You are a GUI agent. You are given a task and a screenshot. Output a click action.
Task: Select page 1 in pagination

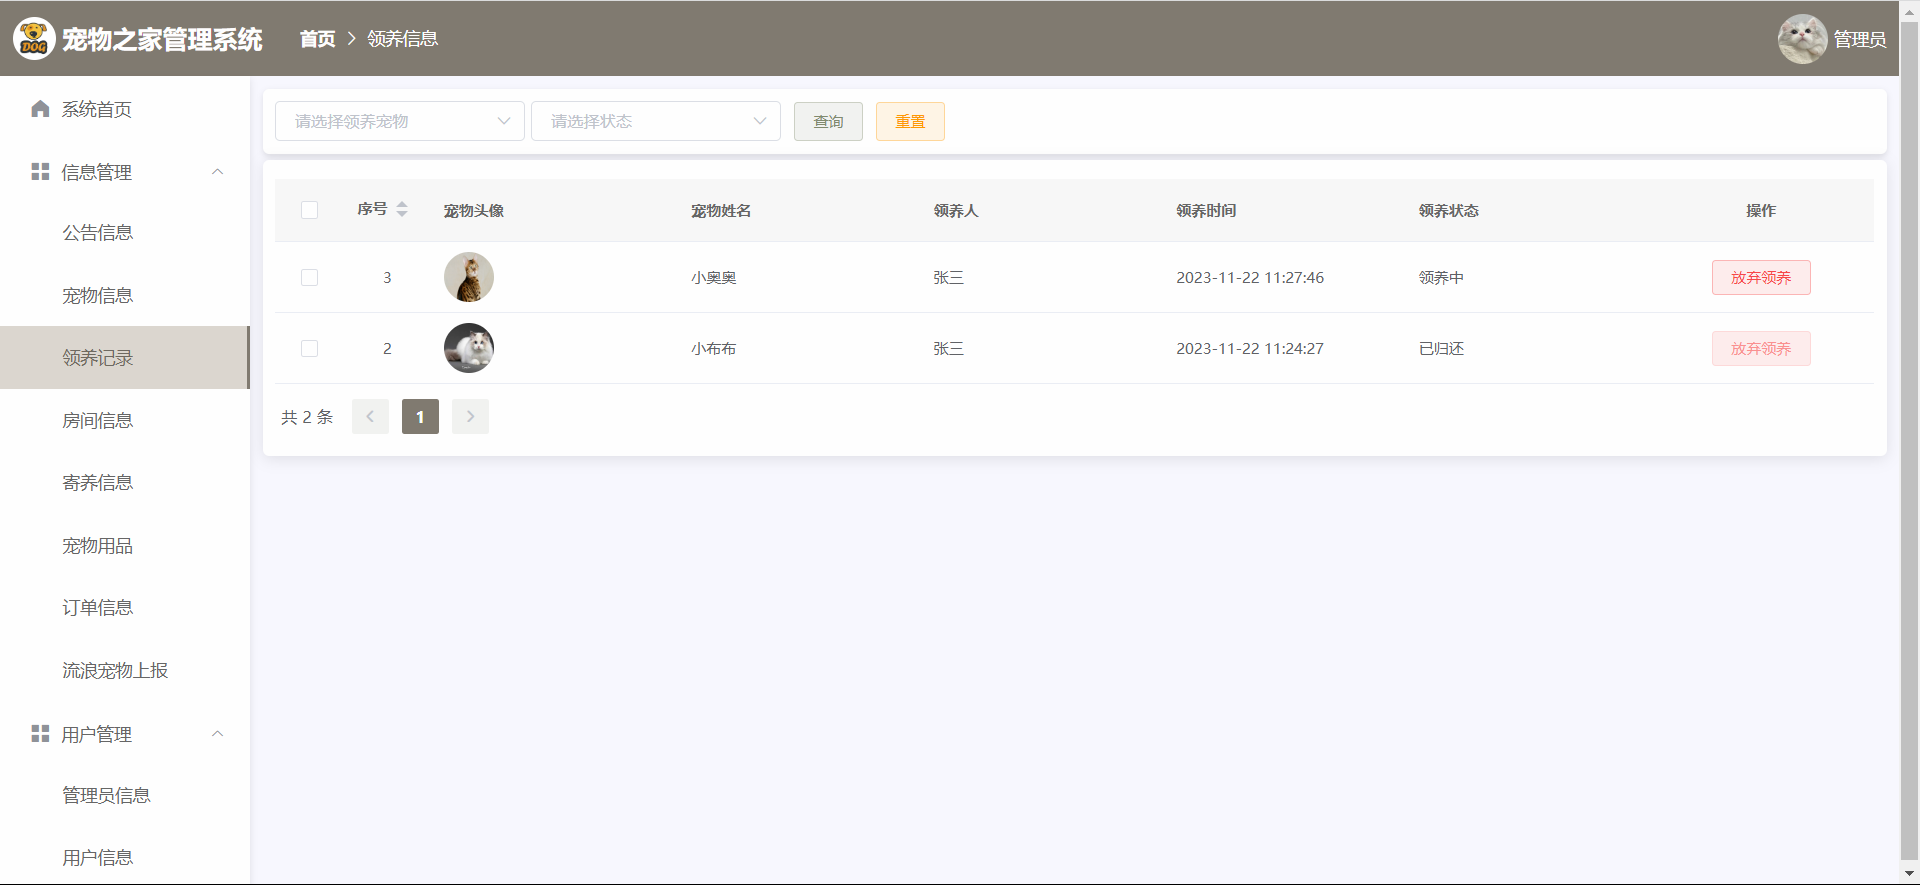point(420,416)
